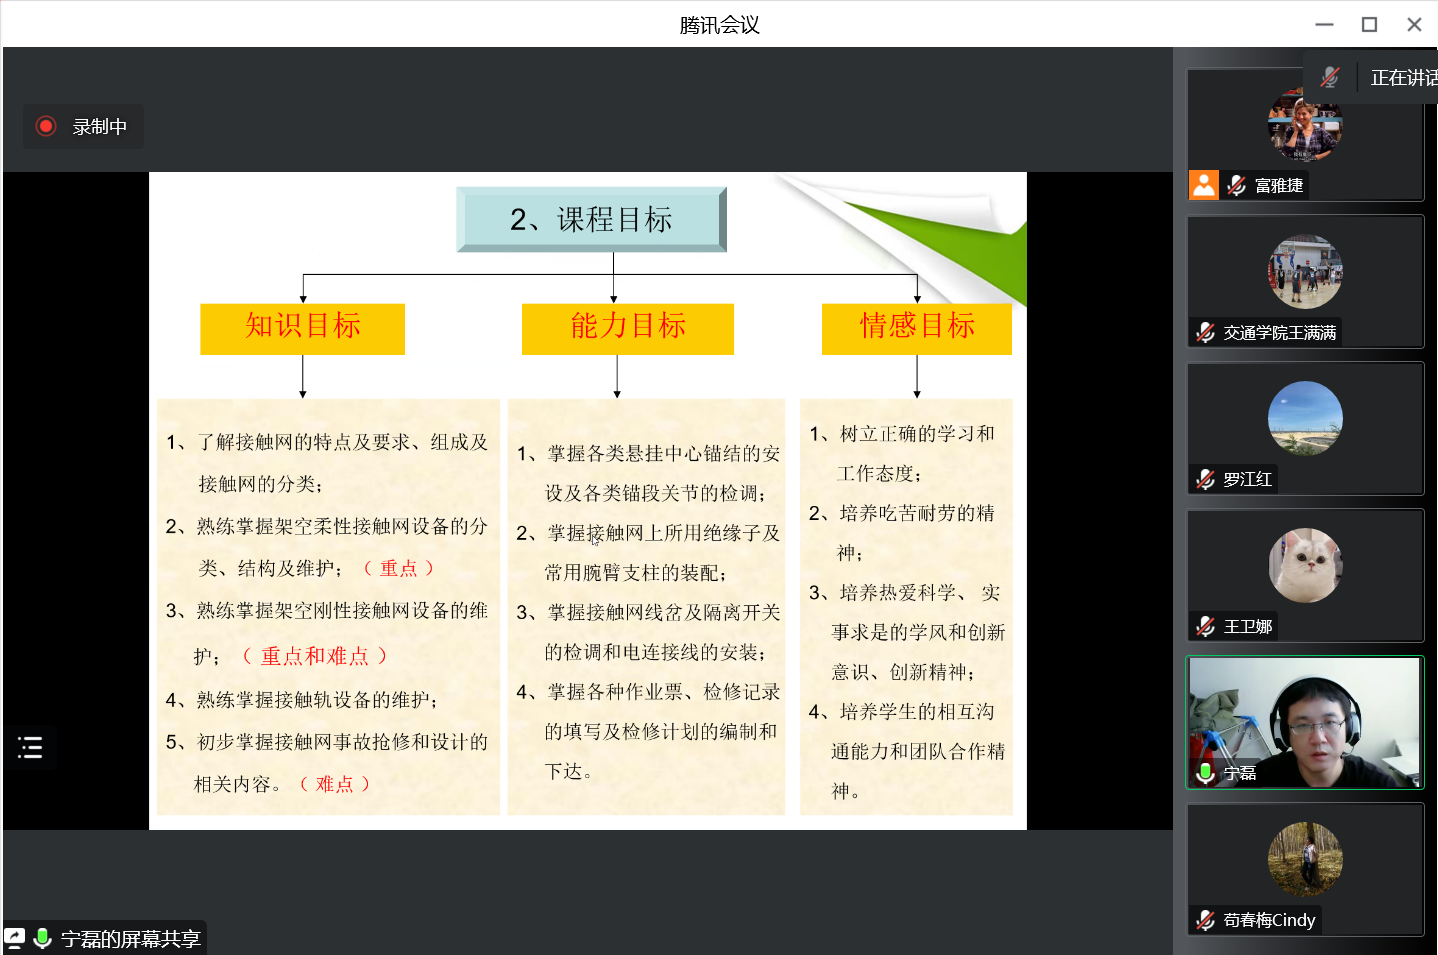Click green mic icon on 宁磊 video tile
Screen dimensions: 1438x955
point(1206,773)
